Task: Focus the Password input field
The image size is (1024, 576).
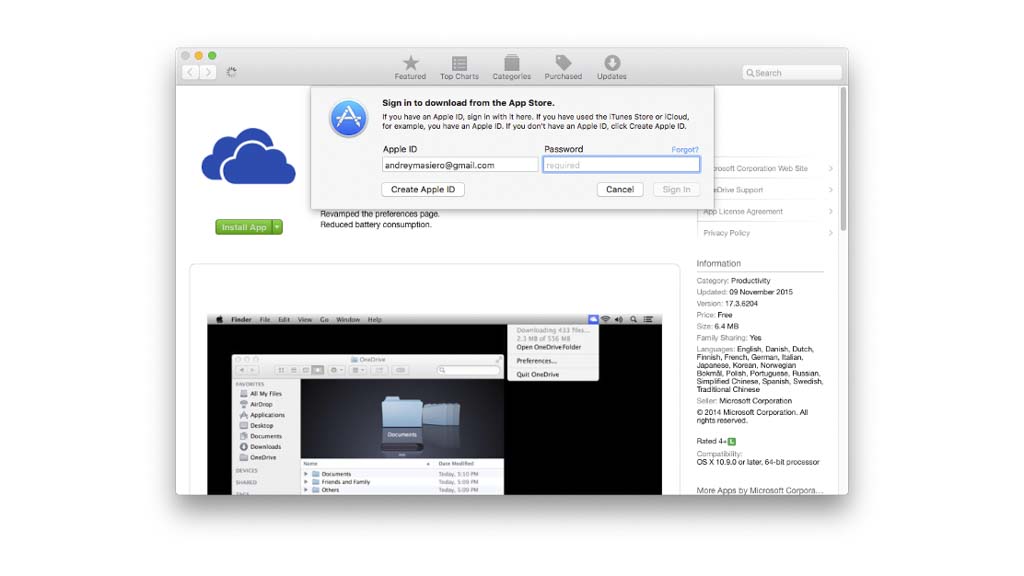Action: coord(621,165)
